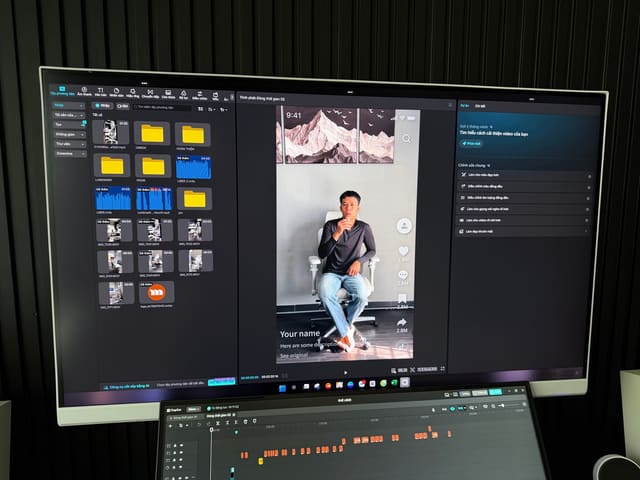
Task: Adjust the timeline zoom slider
Action: click(x=503, y=405)
